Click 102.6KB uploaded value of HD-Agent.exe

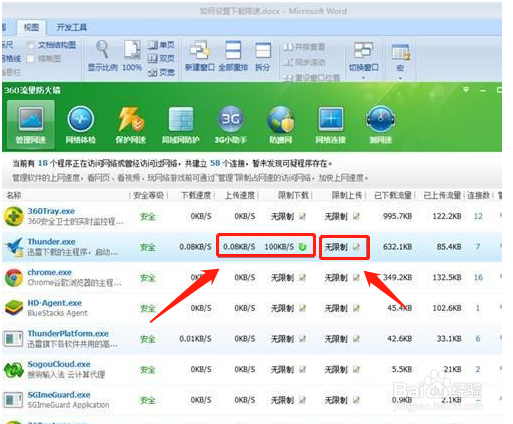pyautogui.click(x=447, y=308)
